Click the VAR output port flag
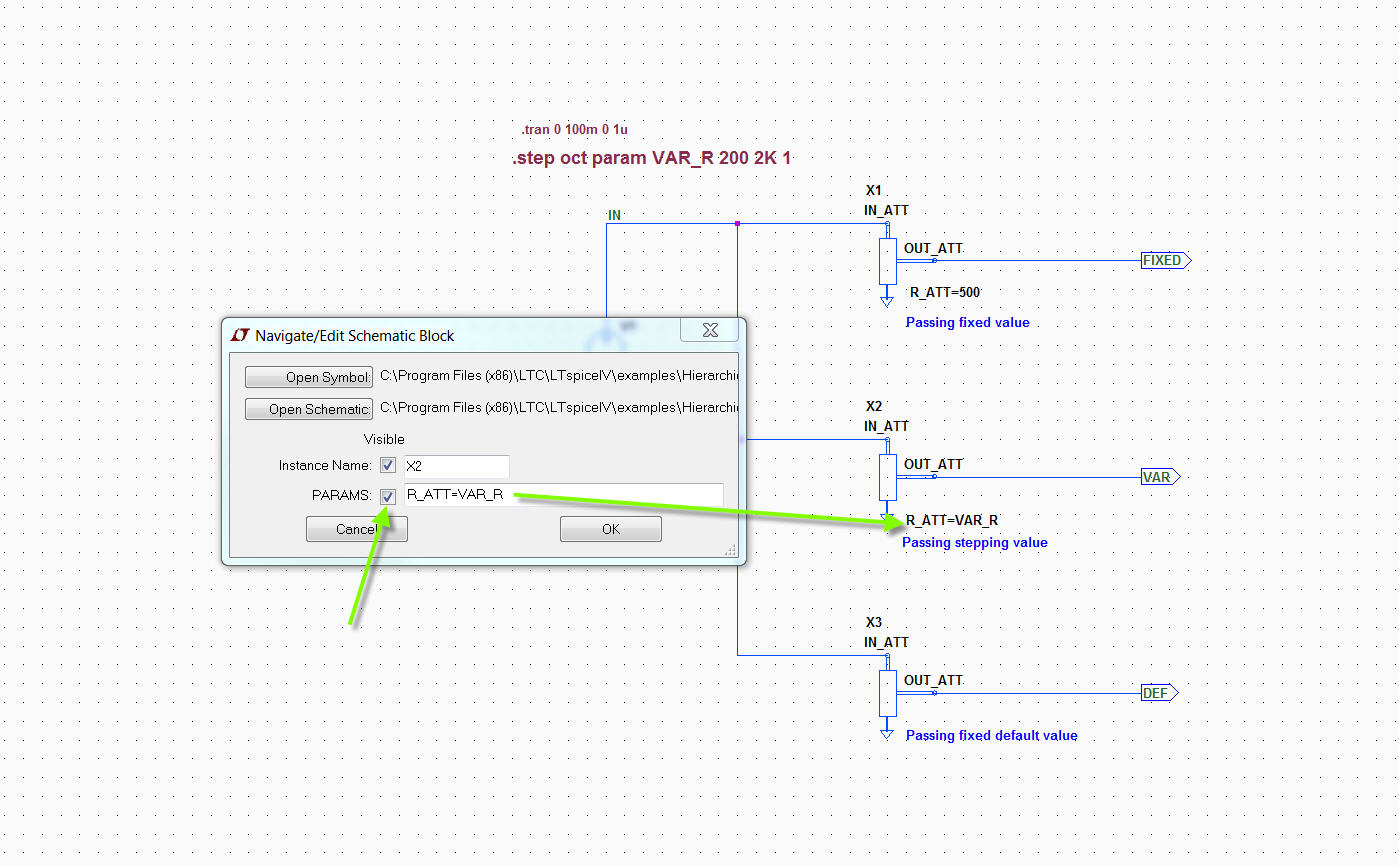The width and height of the screenshot is (1399, 865). point(1158,477)
